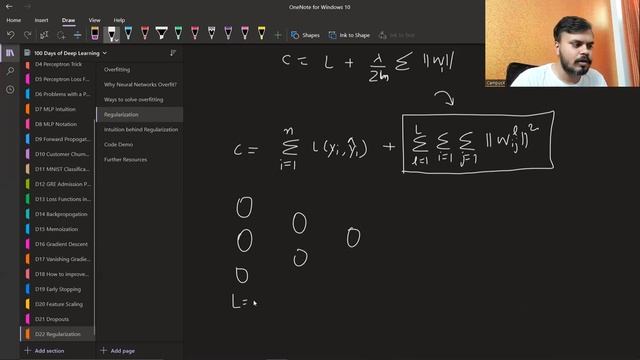
Task: Open section D4 Perceptron Trick
Action: point(58,64)
